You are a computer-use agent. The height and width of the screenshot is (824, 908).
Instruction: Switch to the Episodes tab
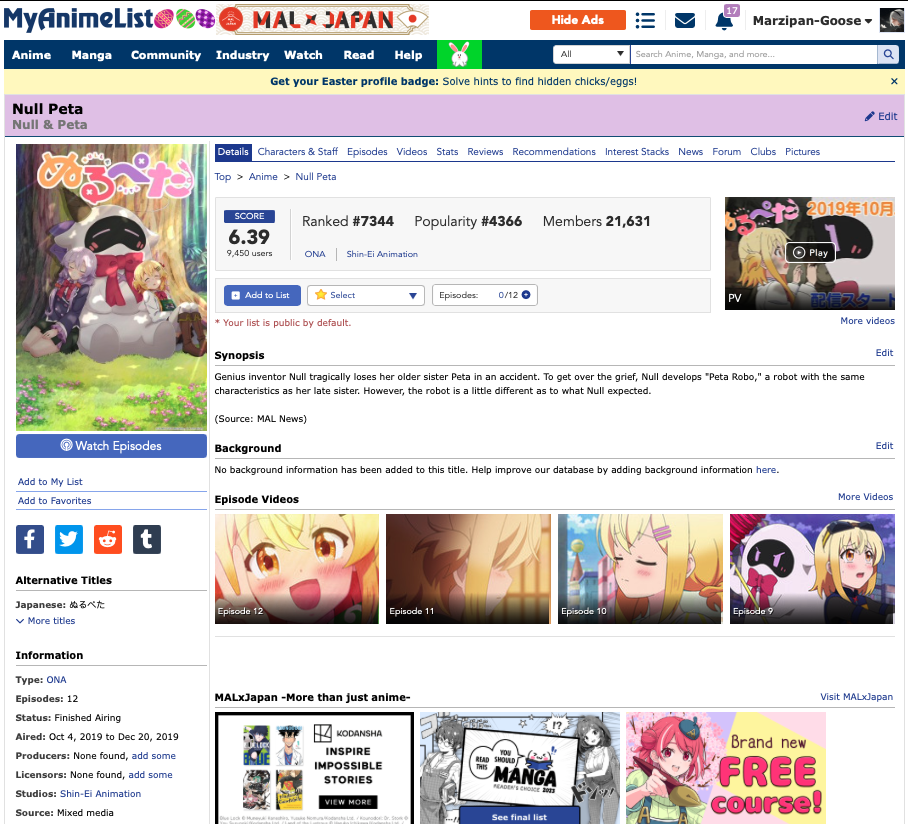tap(367, 152)
